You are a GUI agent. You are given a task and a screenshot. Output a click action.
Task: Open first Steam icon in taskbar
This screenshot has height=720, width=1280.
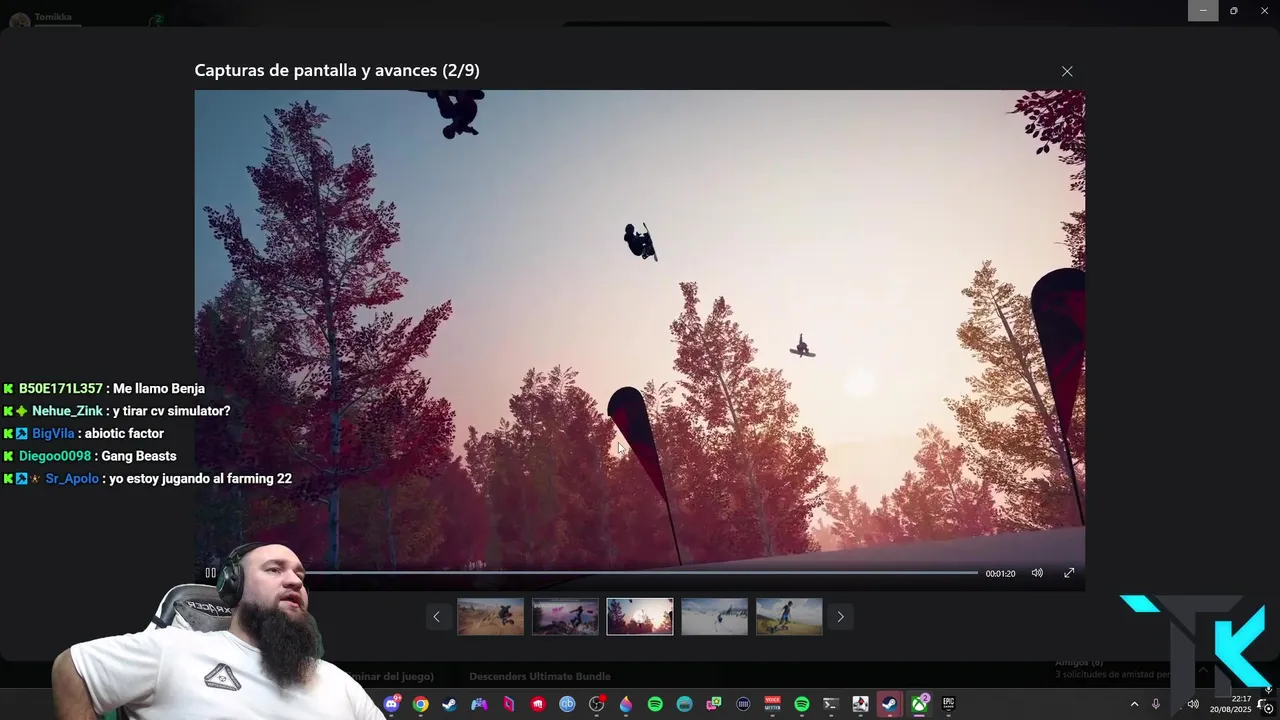pyautogui.click(x=450, y=704)
